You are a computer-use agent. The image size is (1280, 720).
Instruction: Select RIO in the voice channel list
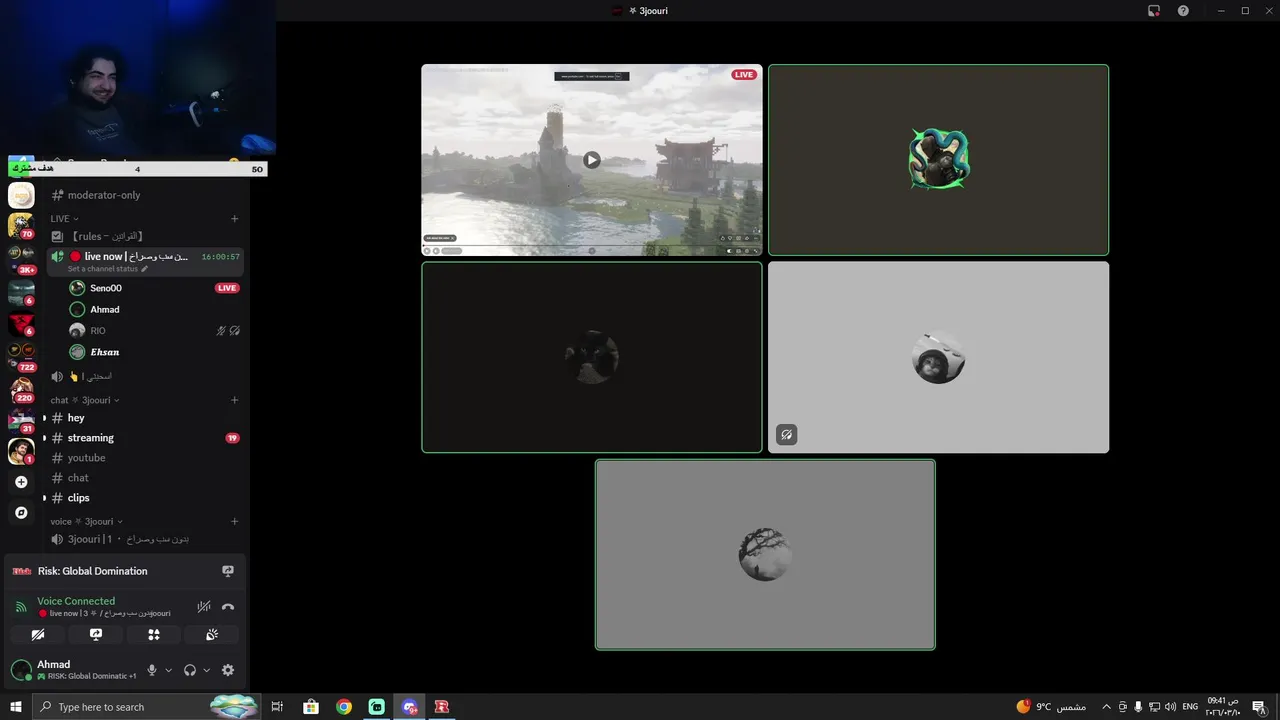tap(154, 331)
